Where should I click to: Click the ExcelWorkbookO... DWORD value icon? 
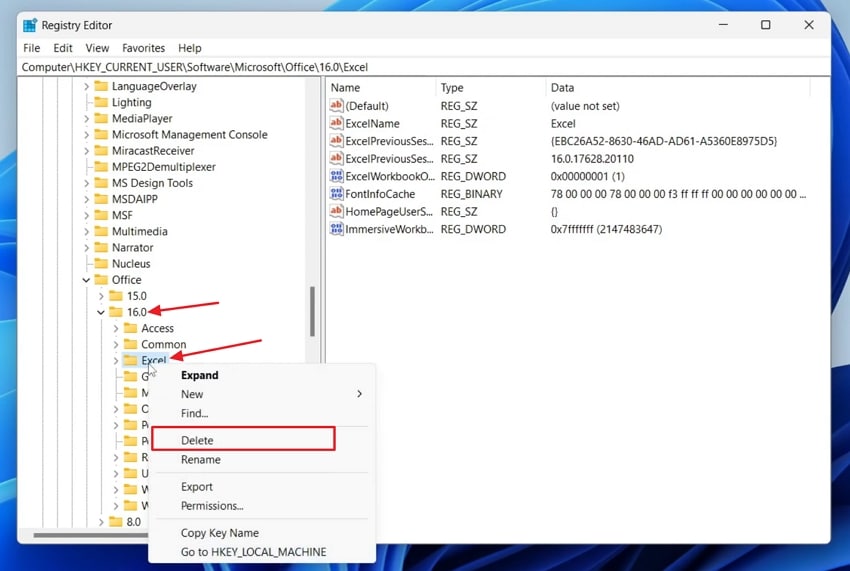pos(337,176)
